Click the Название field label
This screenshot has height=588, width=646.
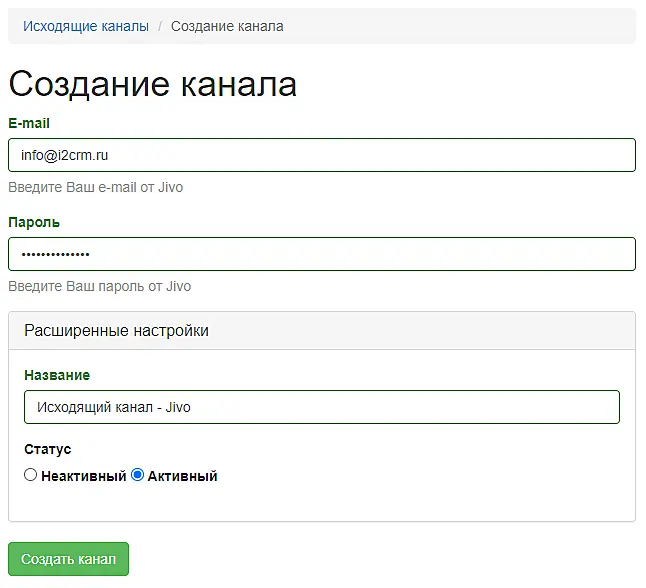click(57, 375)
